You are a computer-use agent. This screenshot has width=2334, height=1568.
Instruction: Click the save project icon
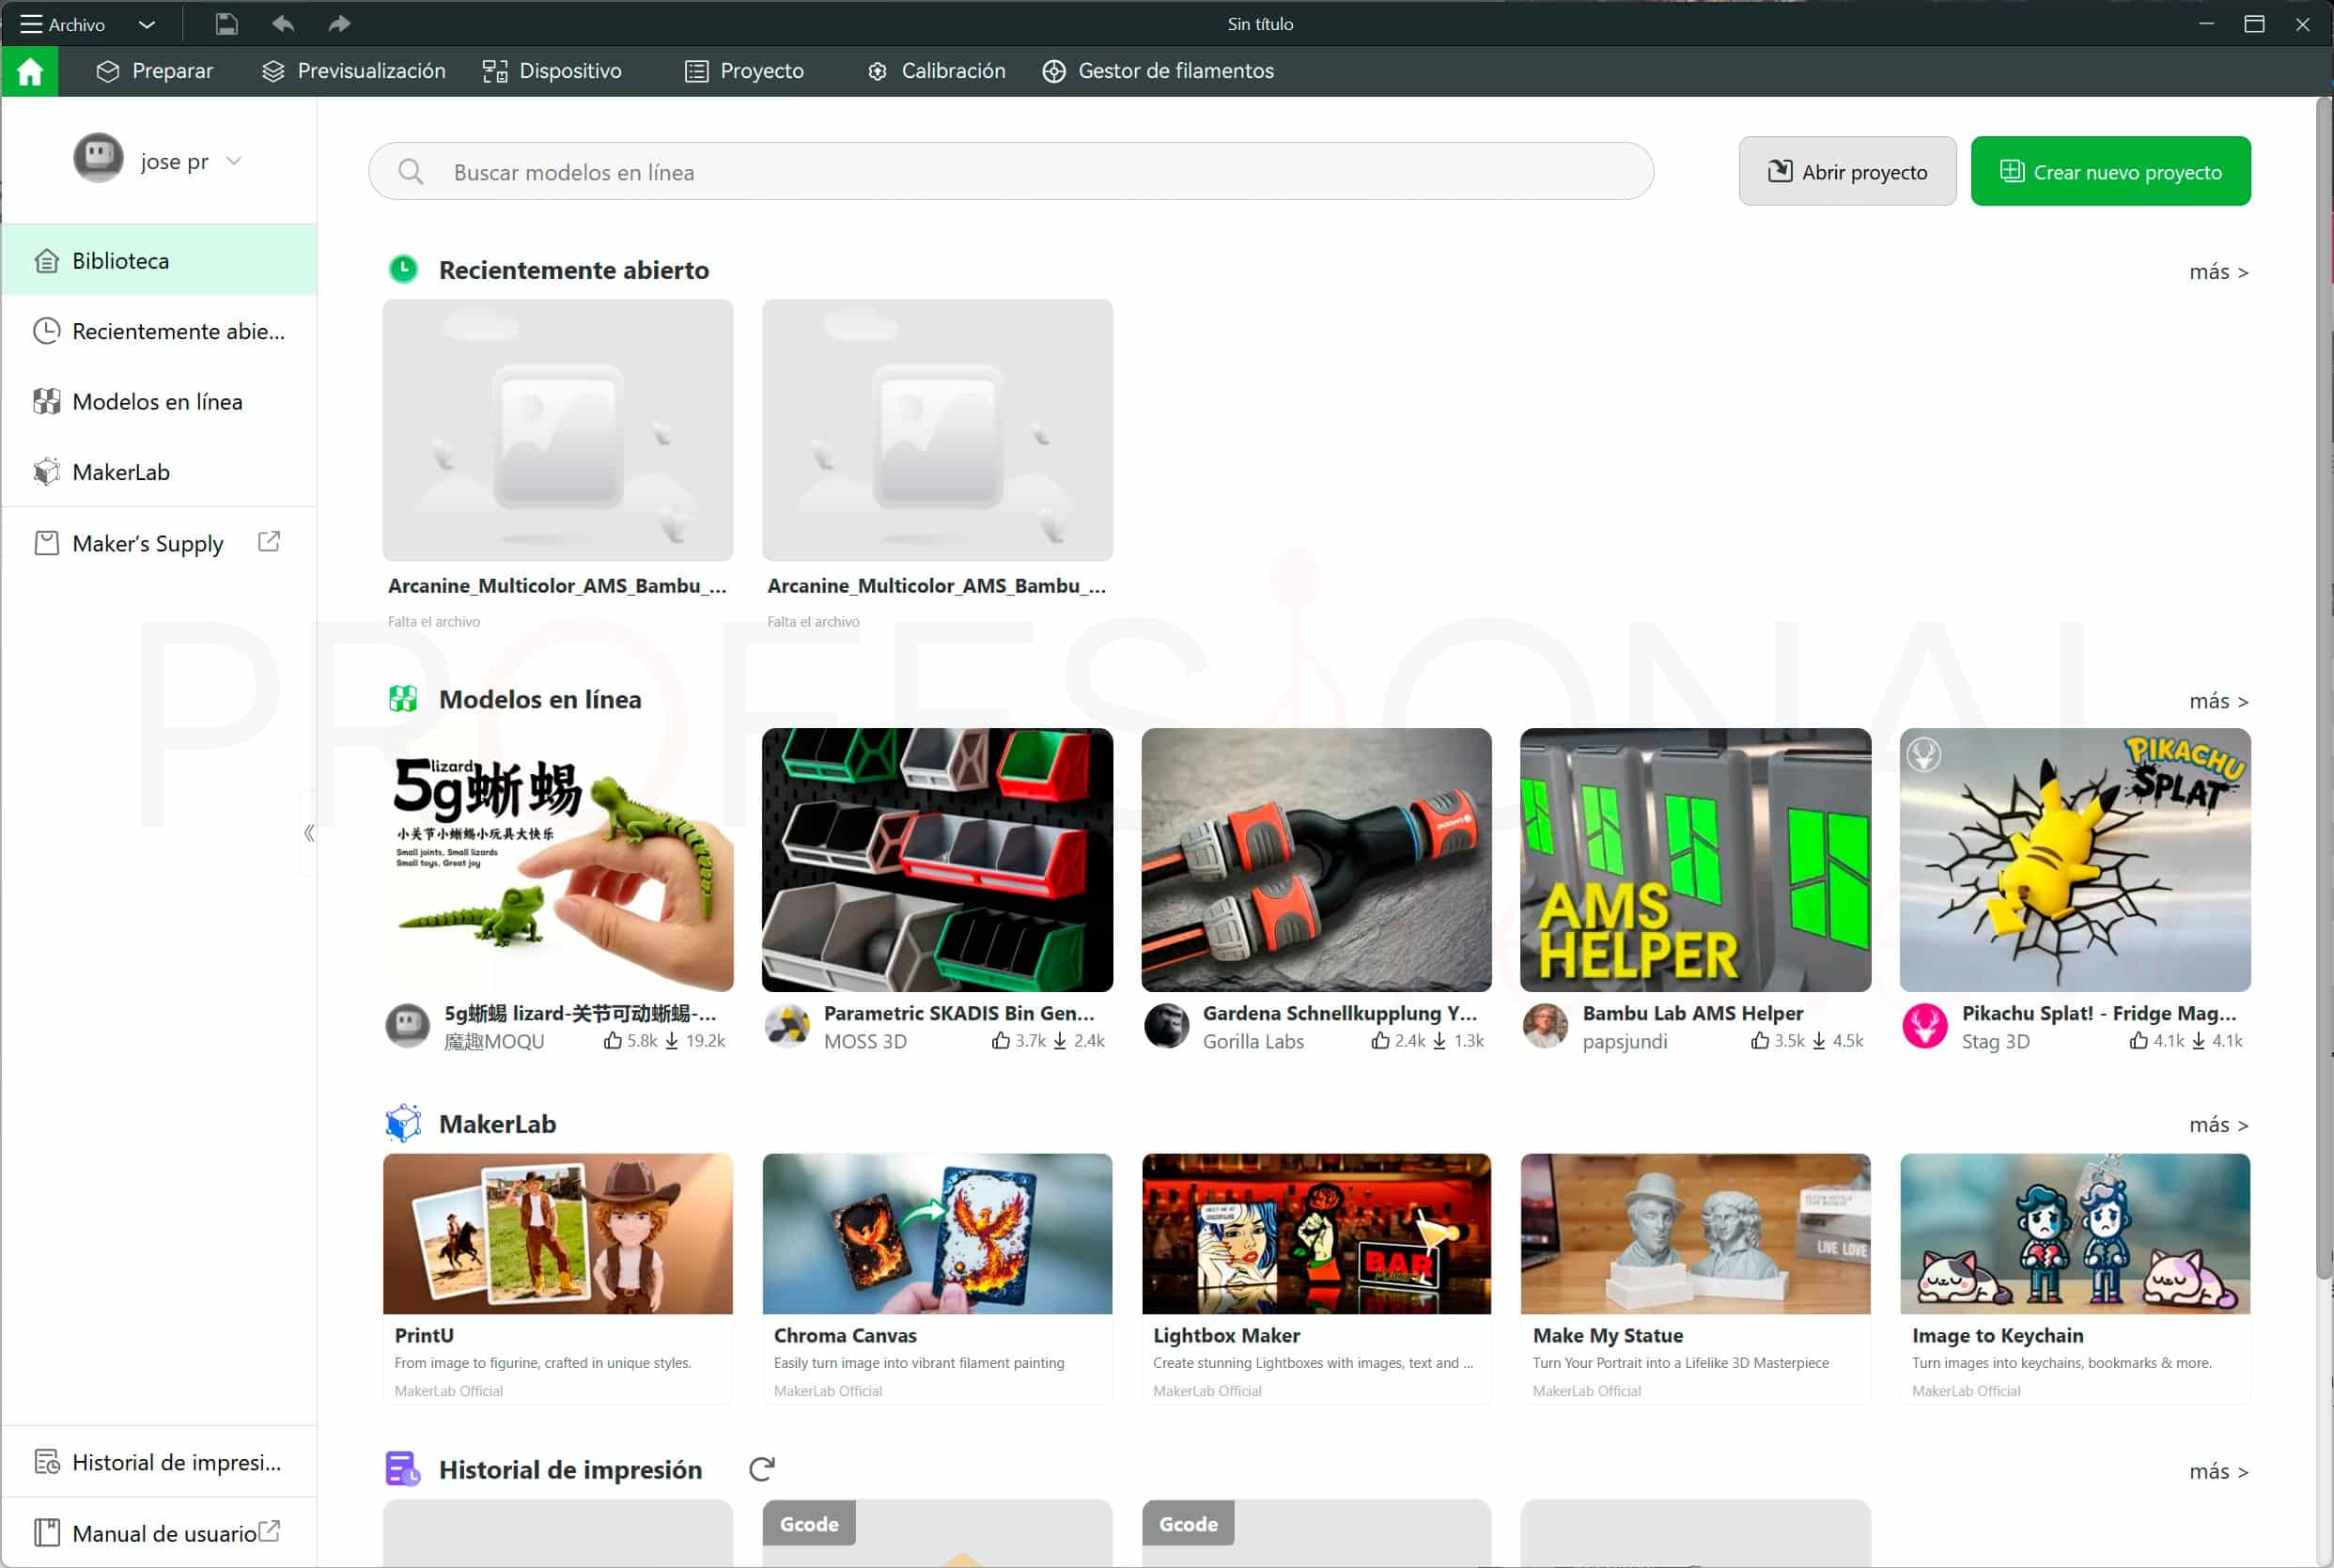[x=227, y=24]
